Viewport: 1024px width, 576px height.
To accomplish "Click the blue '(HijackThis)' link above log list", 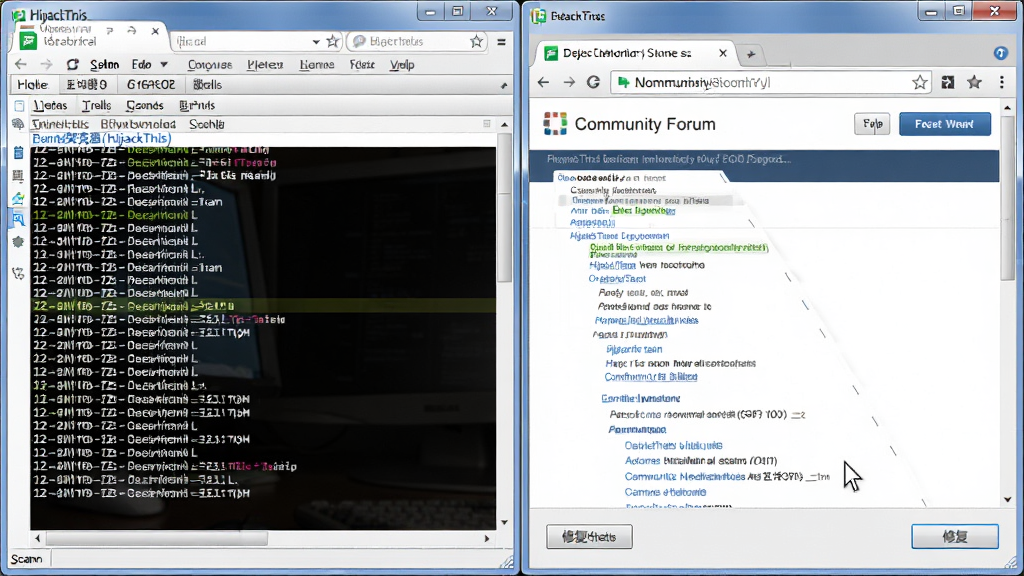I will tap(137, 138).
